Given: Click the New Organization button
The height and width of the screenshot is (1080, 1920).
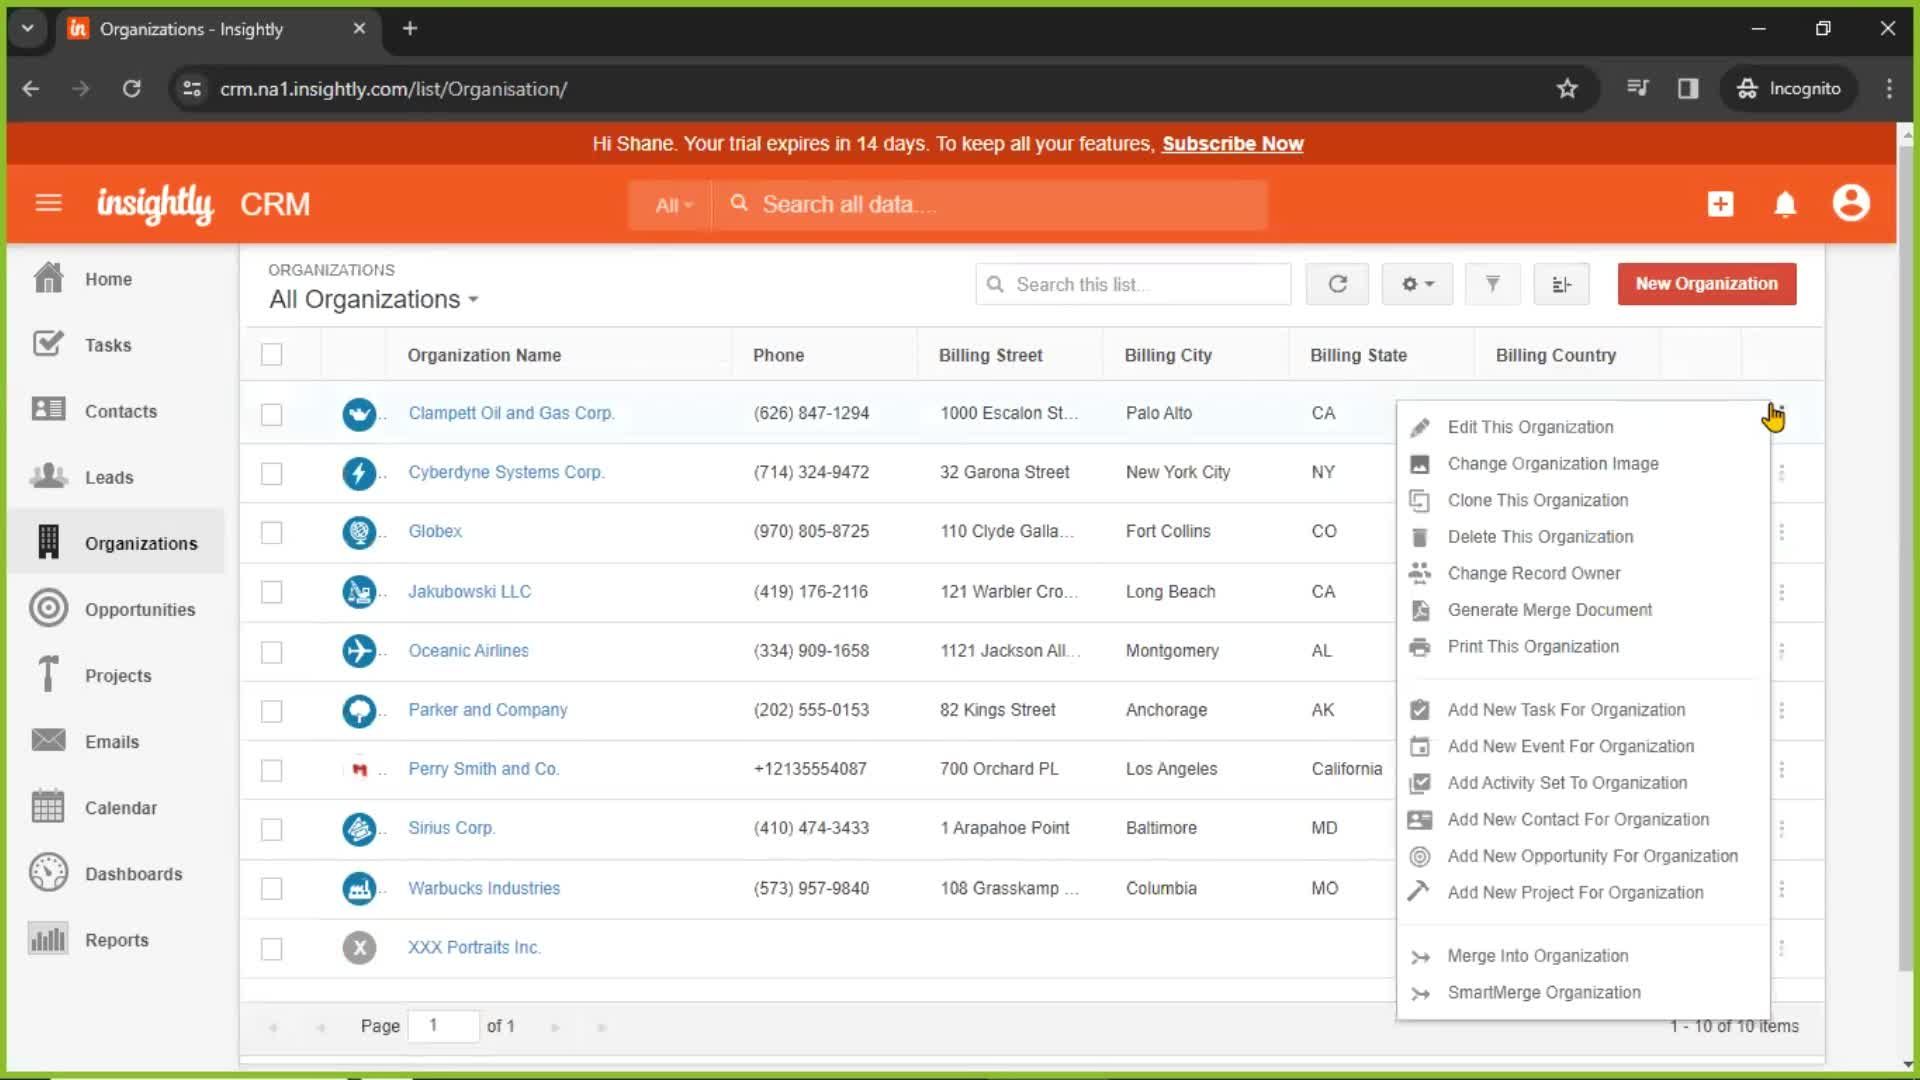Looking at the screenshot, I should coord(1706,284).
